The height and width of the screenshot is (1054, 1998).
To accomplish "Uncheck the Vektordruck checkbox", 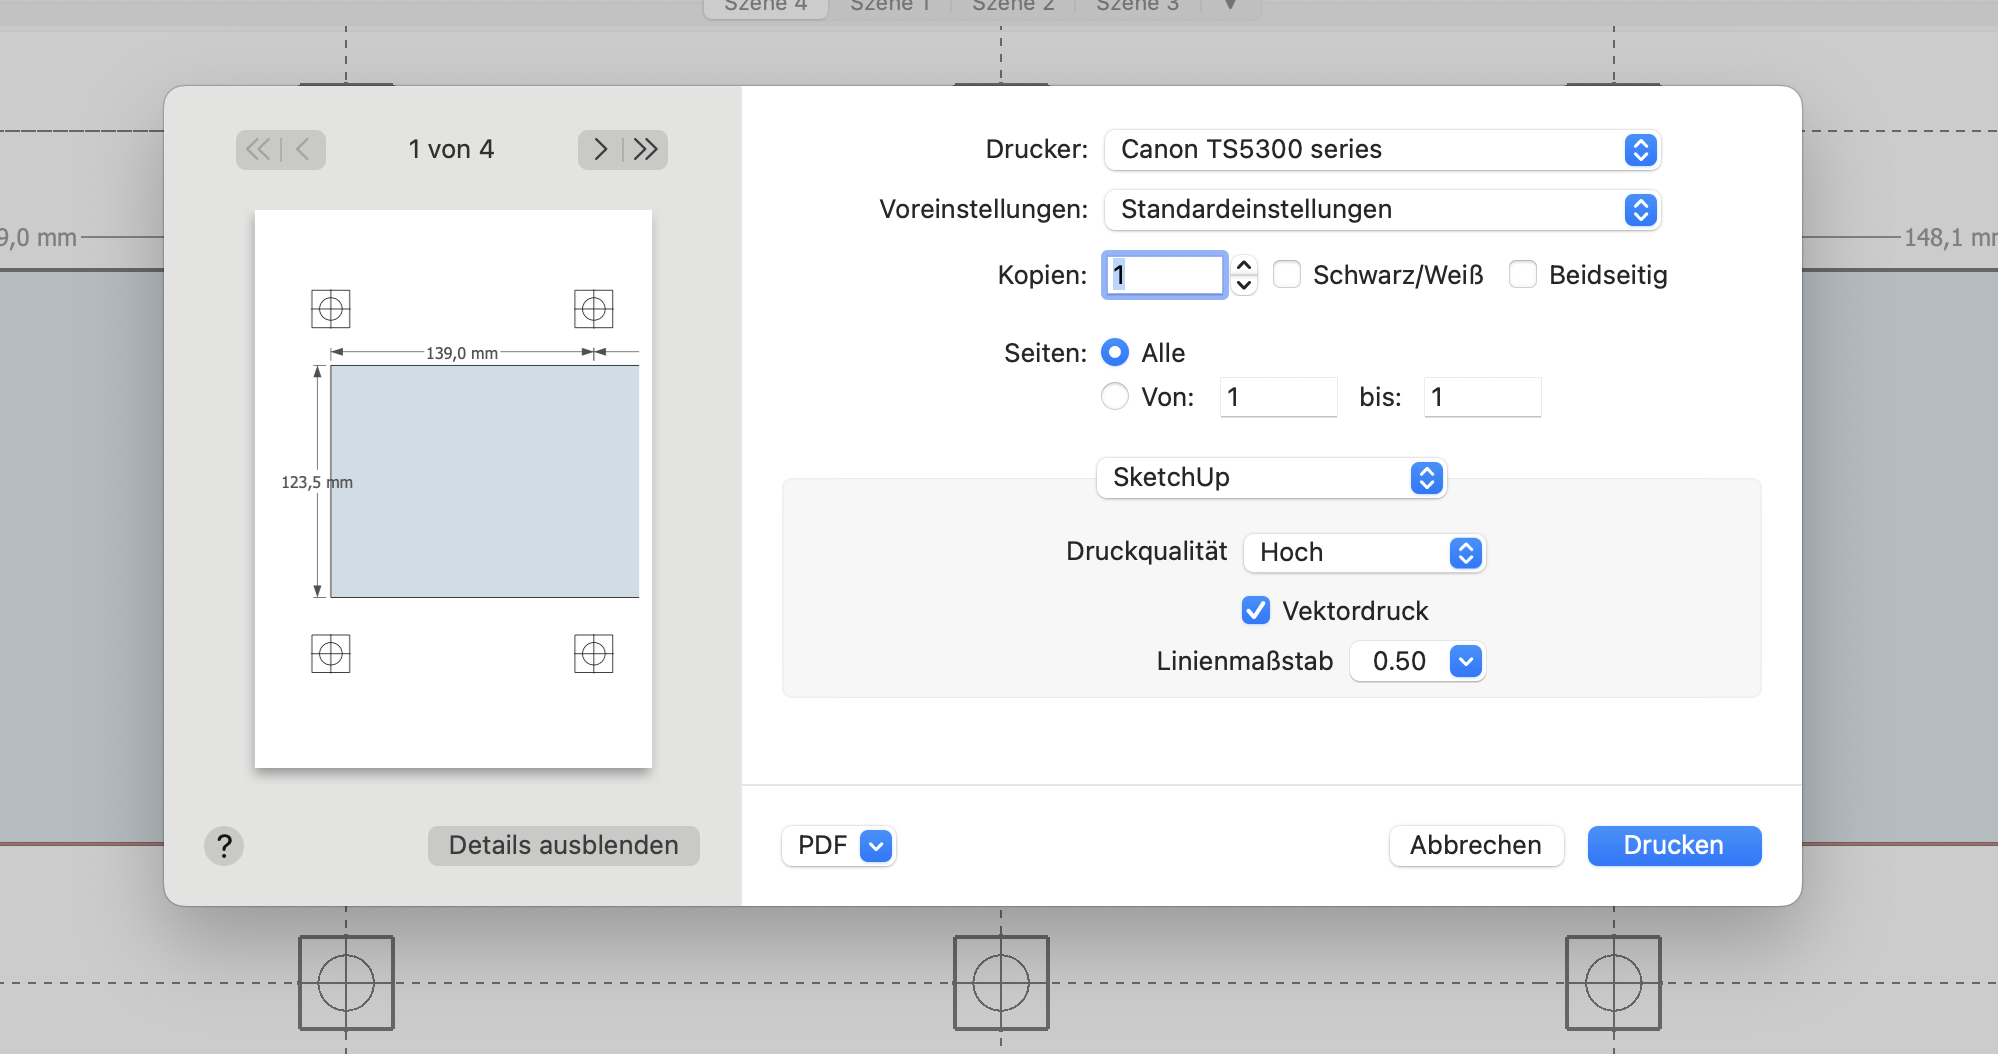I will click(1256, 611).
